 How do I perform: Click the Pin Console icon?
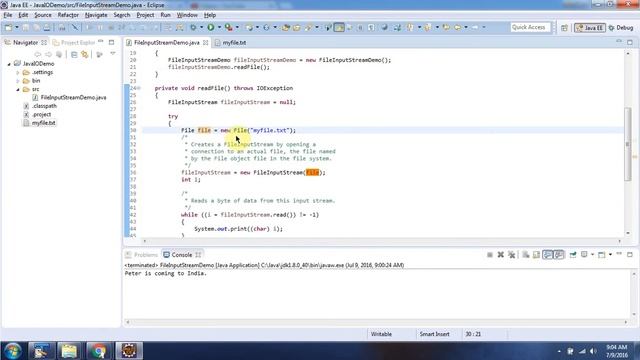(x=573, y=255)
